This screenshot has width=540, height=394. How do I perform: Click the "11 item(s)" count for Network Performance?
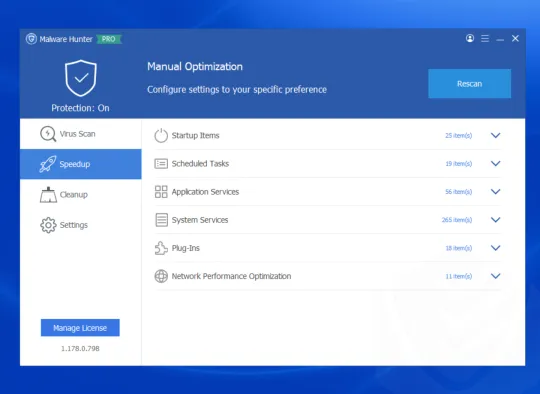[459, 277]
